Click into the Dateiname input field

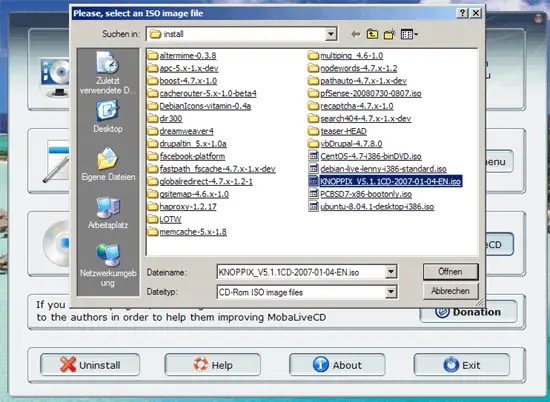(x=301, y=272)
